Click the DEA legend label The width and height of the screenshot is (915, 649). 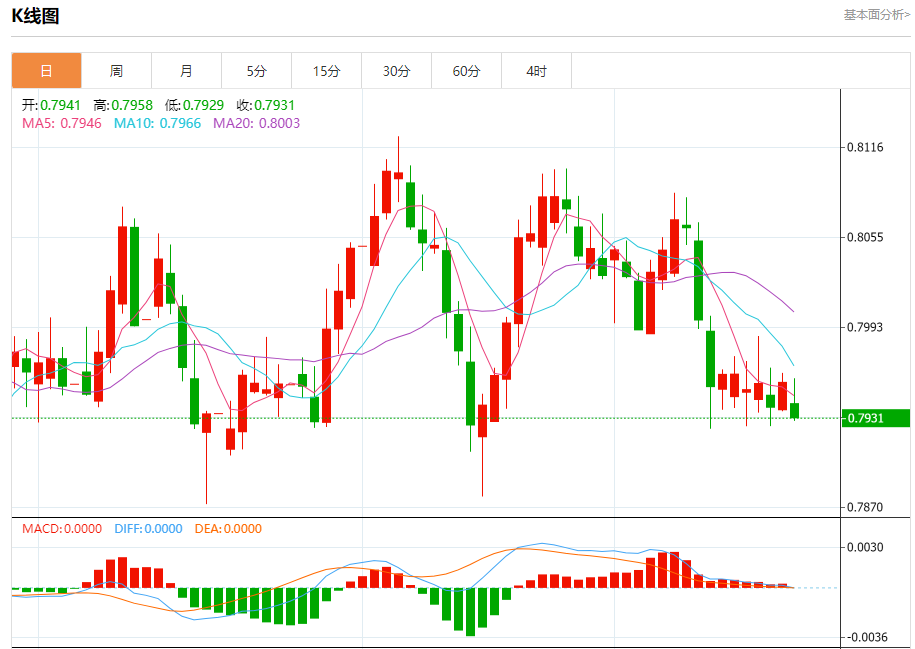point(228,529)
